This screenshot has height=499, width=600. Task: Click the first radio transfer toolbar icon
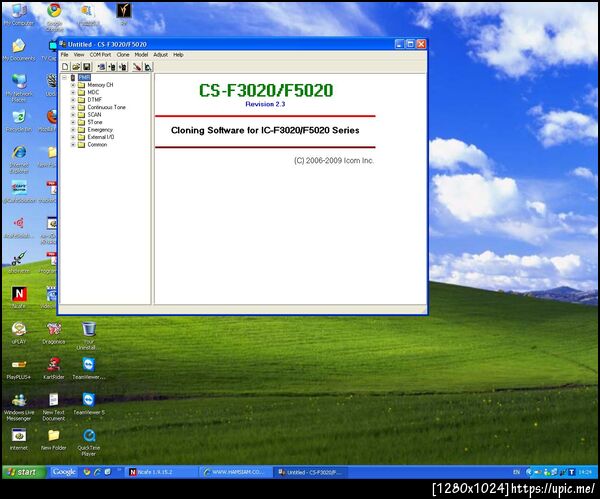click(112, 67)
